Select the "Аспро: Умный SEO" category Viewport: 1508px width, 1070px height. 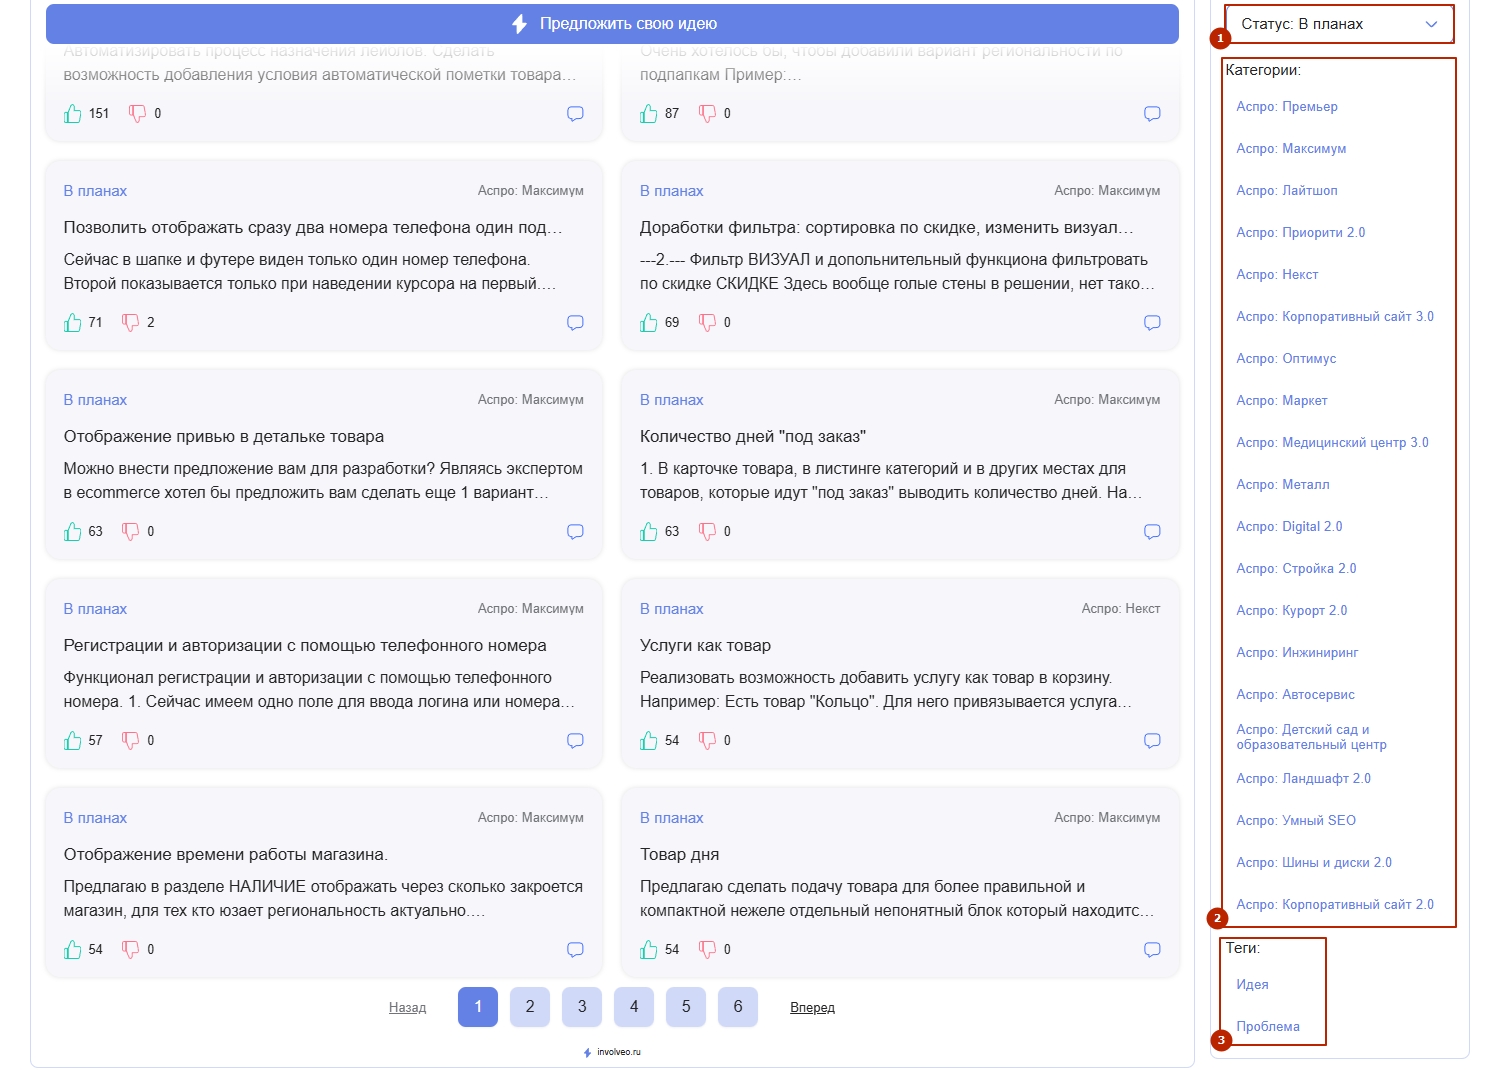(x=1295, y=821)
